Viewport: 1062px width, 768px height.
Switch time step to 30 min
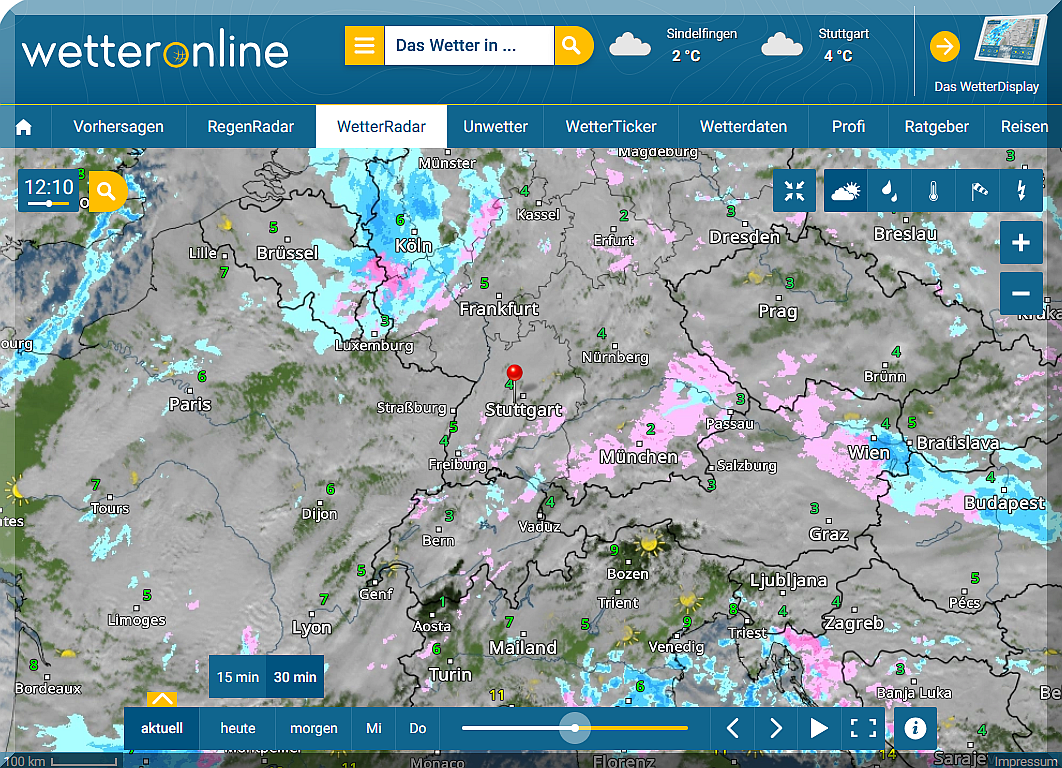coord(295,677)
